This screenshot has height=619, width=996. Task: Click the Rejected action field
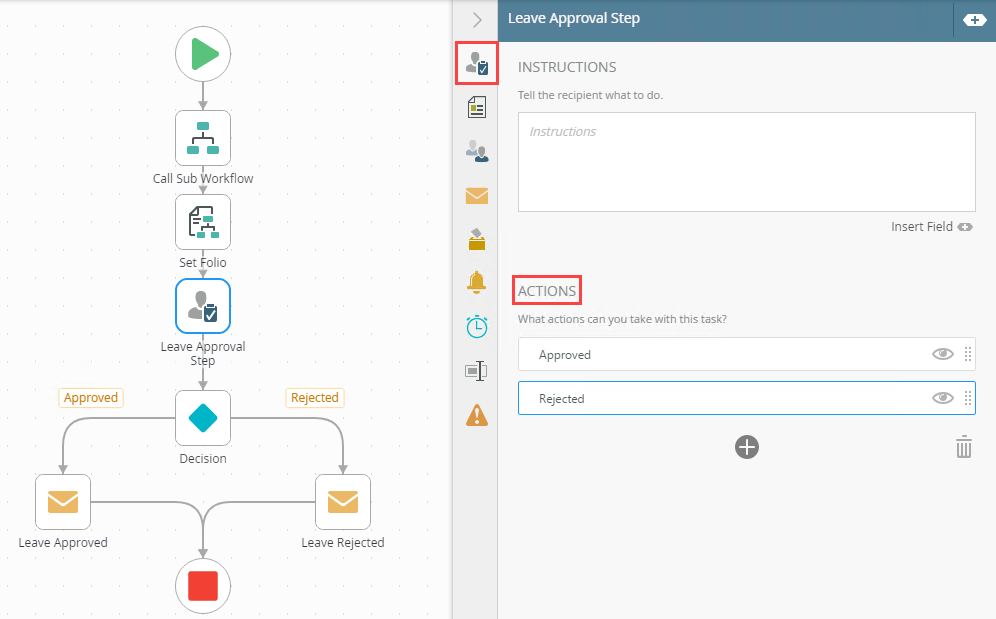point(746,398)
